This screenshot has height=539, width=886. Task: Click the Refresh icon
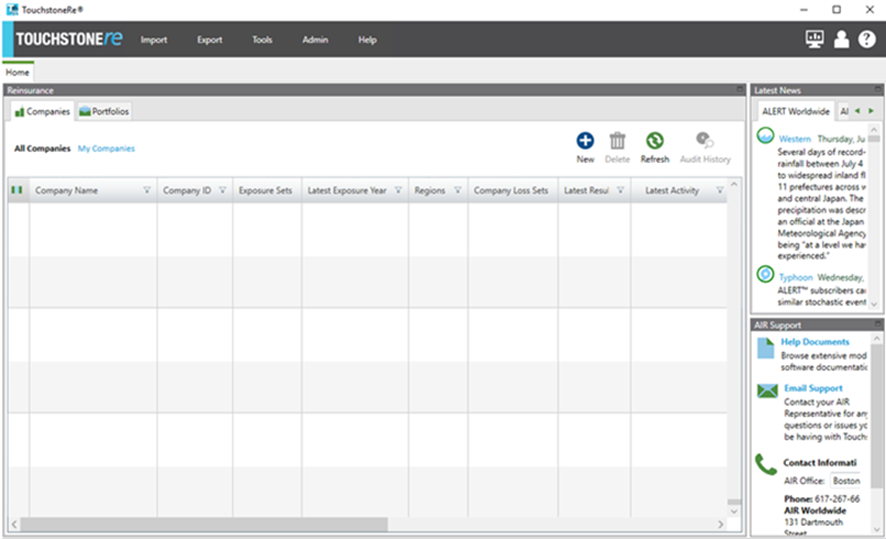tap(655, 141)
